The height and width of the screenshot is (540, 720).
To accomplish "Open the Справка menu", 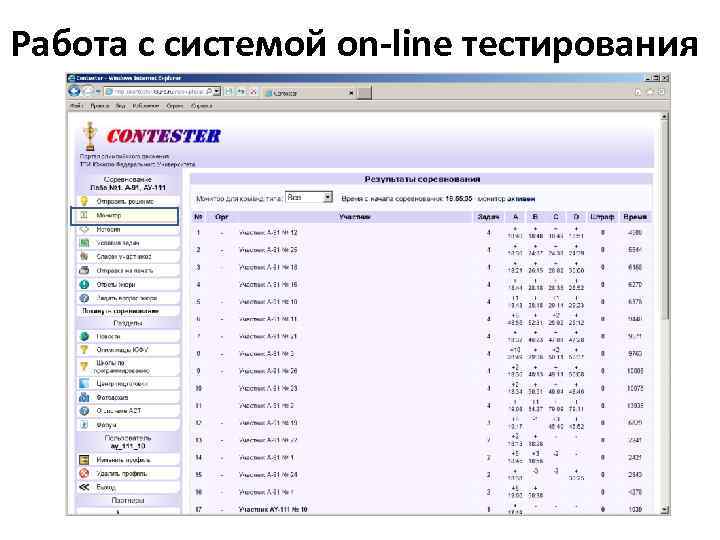I will (x=202, y=106).
